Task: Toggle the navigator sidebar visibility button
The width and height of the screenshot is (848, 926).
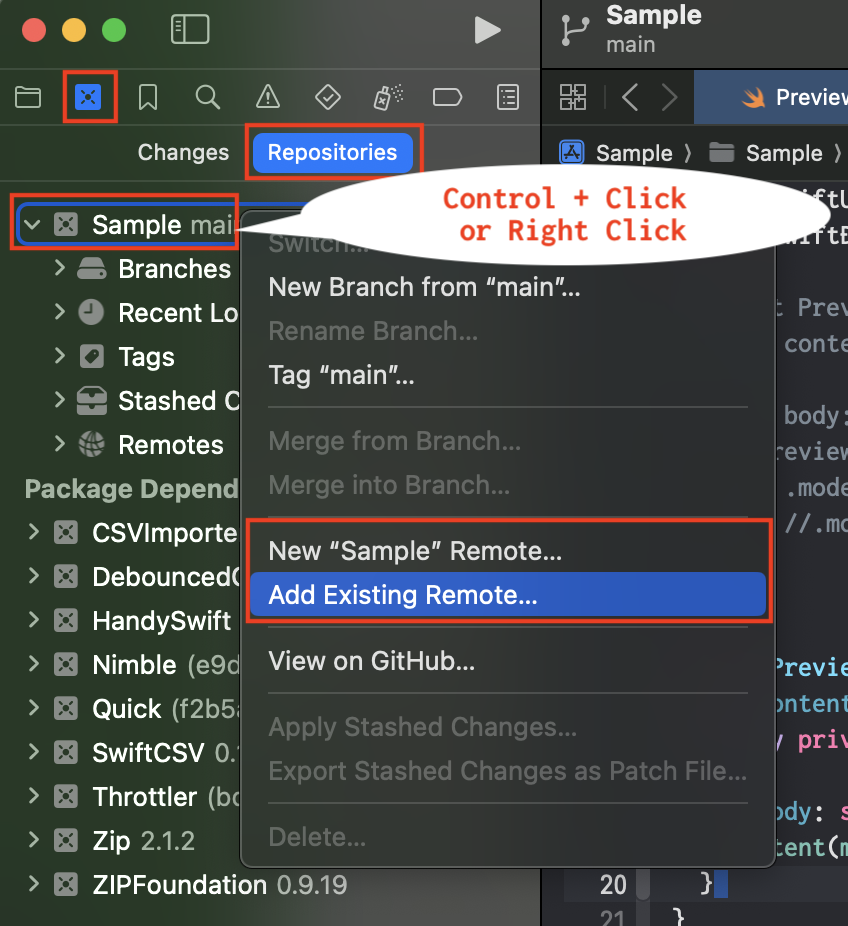Action: click(x=190, y=30)
